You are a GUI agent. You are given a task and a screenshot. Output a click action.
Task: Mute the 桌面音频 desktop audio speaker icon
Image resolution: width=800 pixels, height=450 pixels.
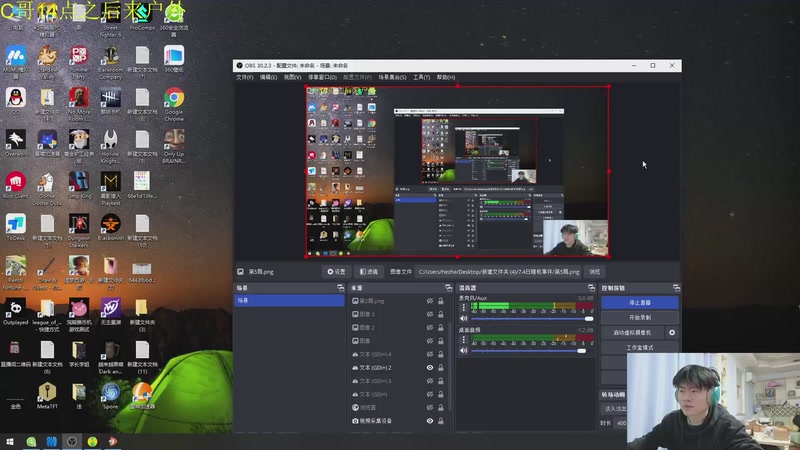tap(463, 351)
